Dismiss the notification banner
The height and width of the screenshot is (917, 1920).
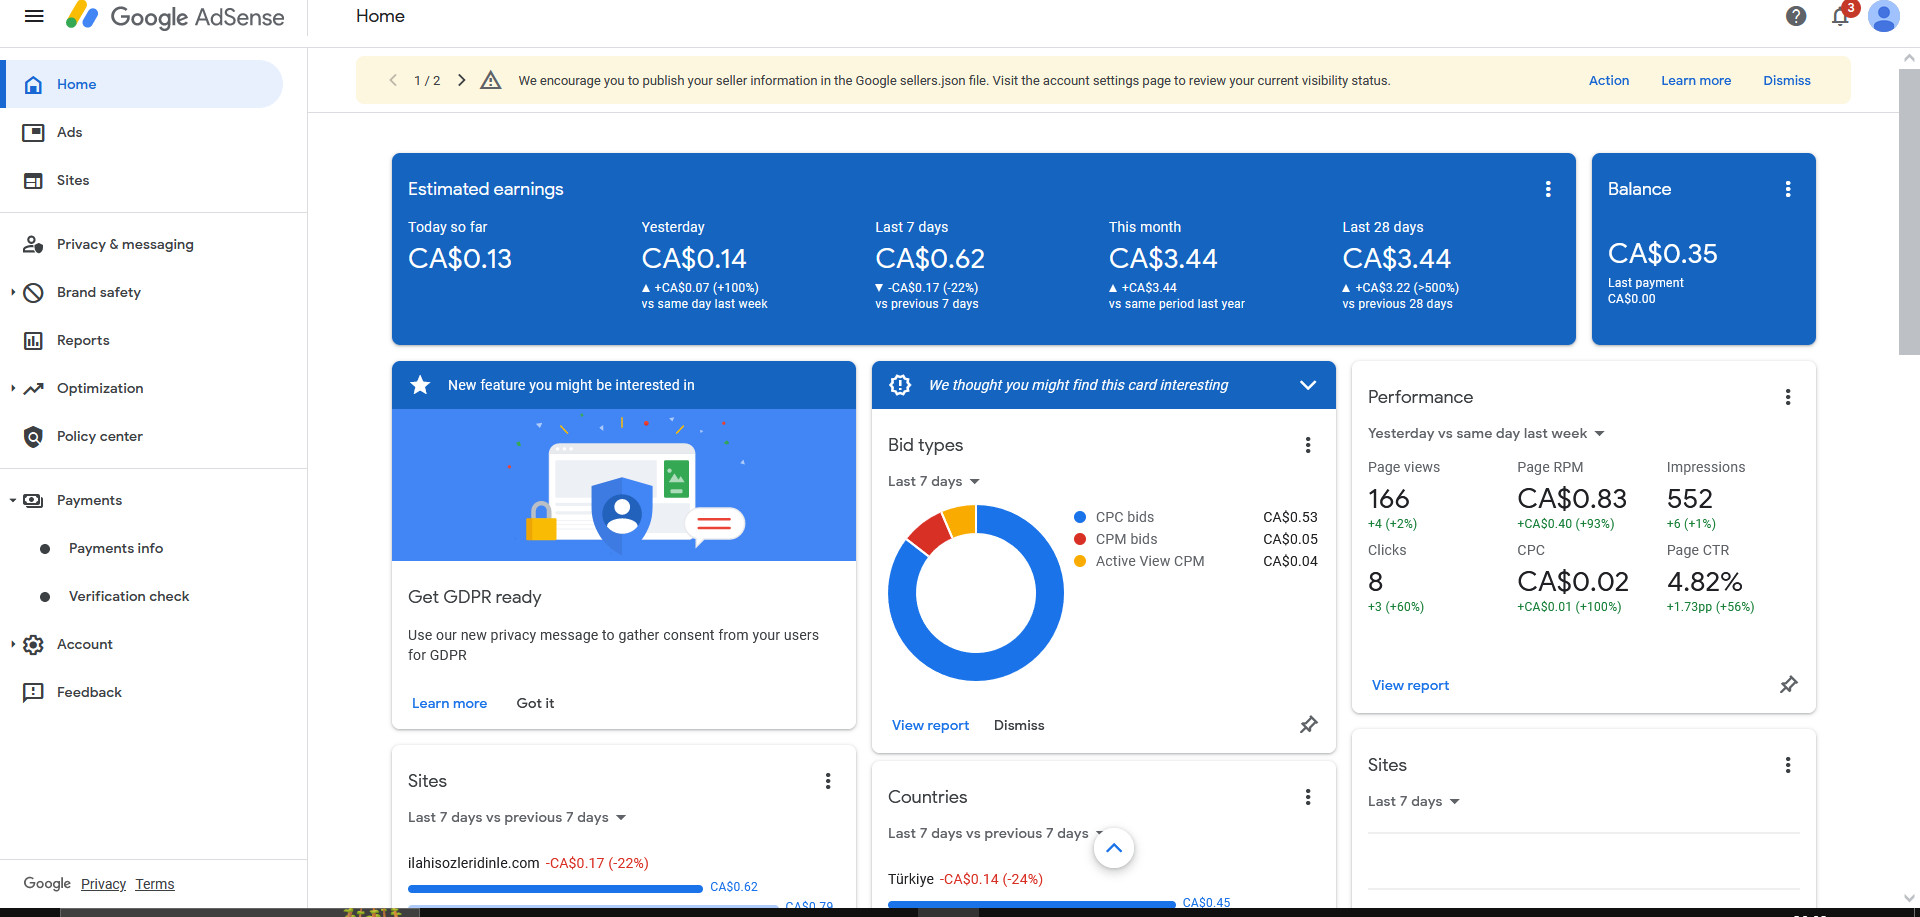(x=1787, y=80)
